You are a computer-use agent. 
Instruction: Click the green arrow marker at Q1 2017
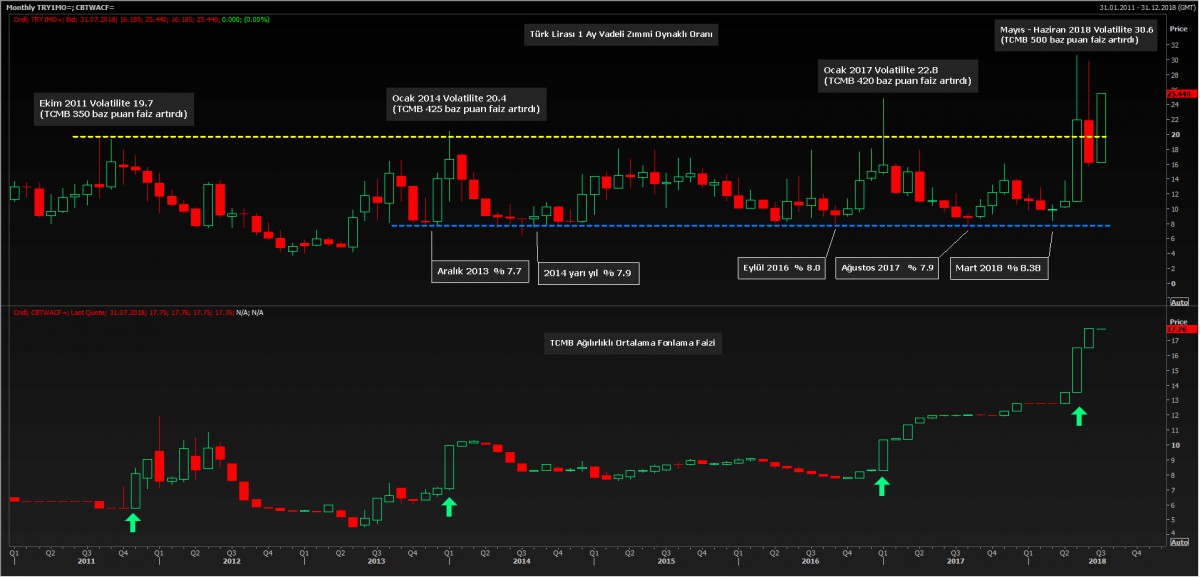tap(881, 486)
